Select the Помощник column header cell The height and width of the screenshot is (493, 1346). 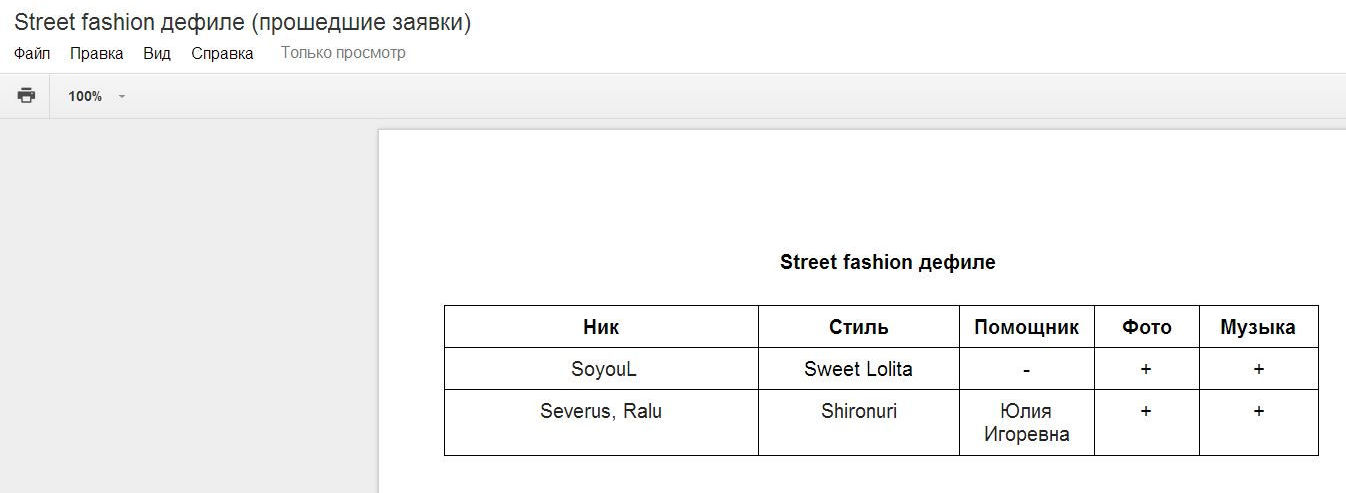point(1026,327)
